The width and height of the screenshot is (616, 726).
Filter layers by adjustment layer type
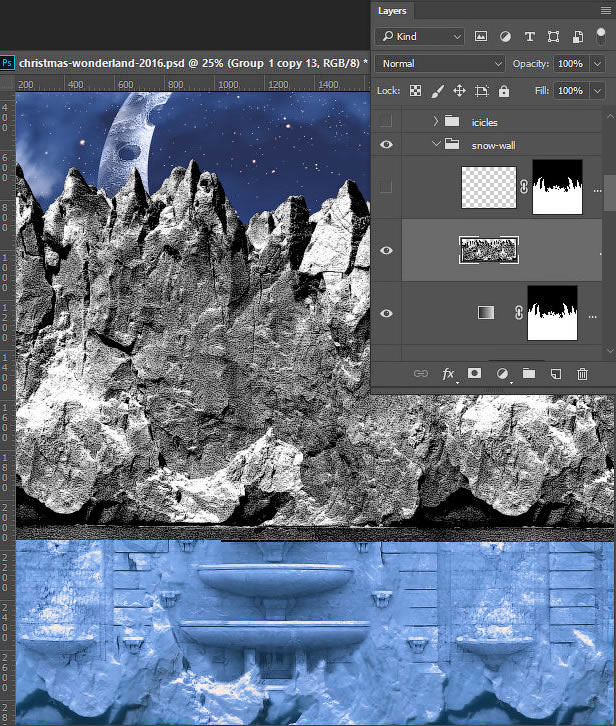(505, 36)
